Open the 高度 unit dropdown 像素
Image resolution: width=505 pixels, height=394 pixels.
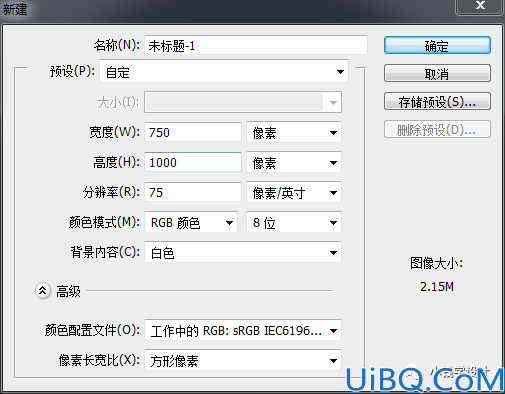coord(294,162)
